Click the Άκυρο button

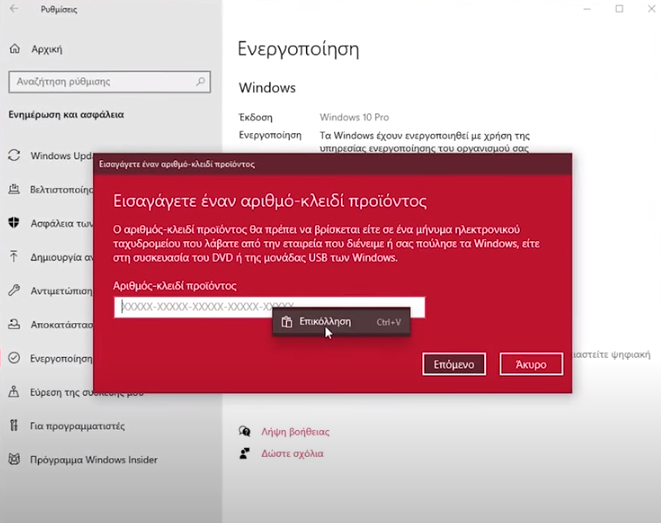click(531, 364)
